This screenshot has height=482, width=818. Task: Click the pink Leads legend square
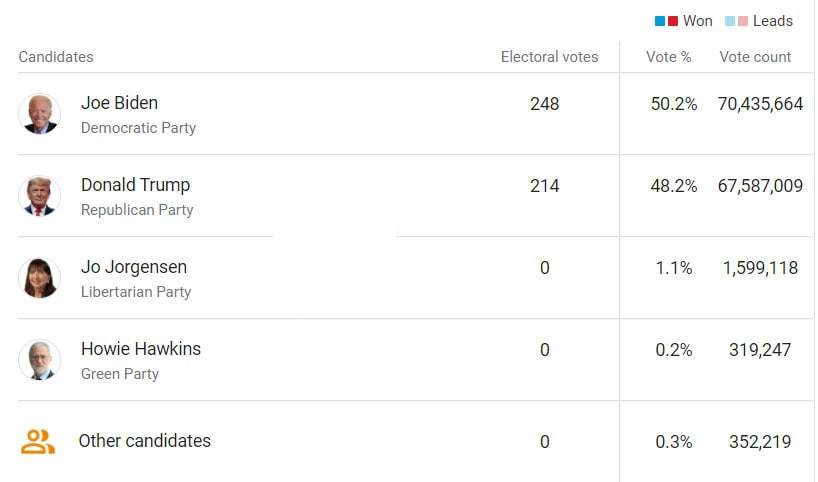click(x=743, y=21)
